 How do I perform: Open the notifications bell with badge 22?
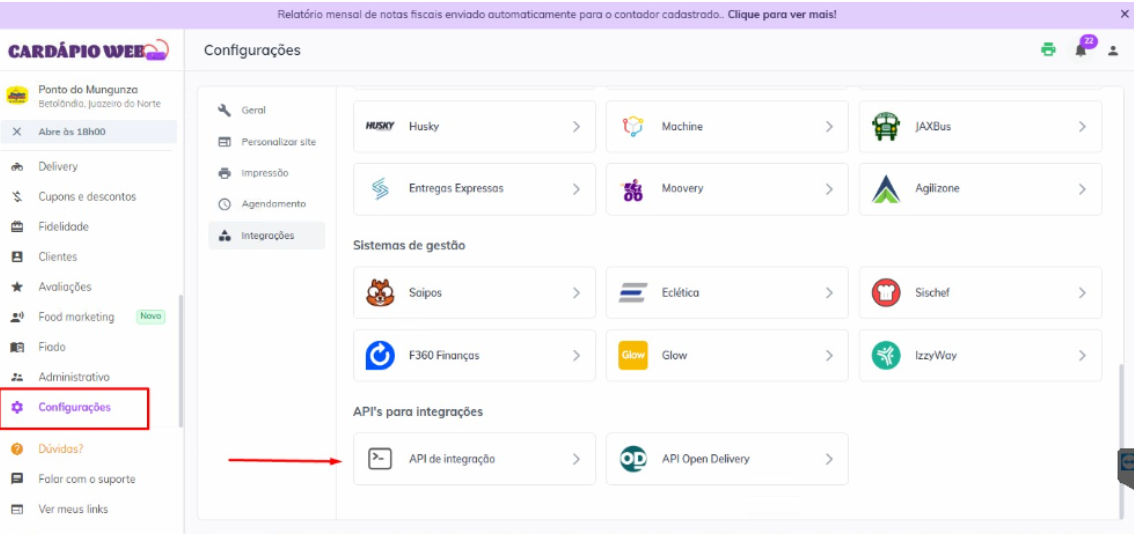[1081, 50]
